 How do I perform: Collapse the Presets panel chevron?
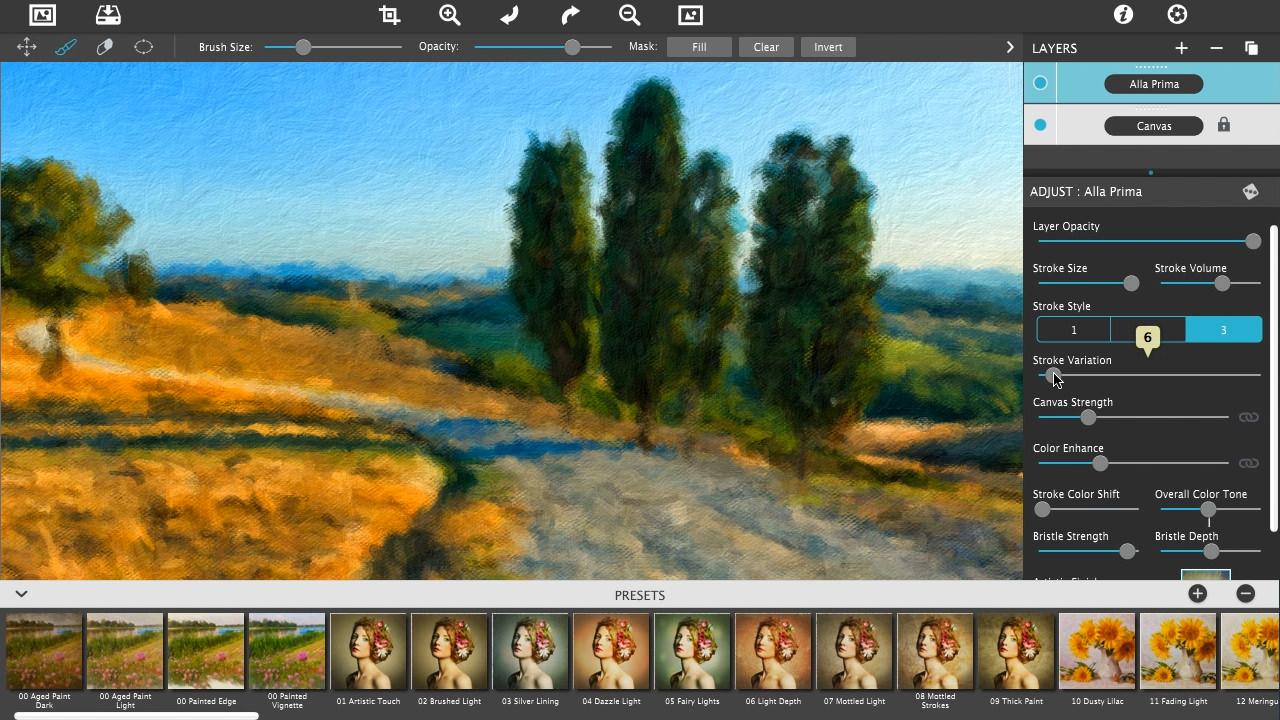tap(21, 594)
